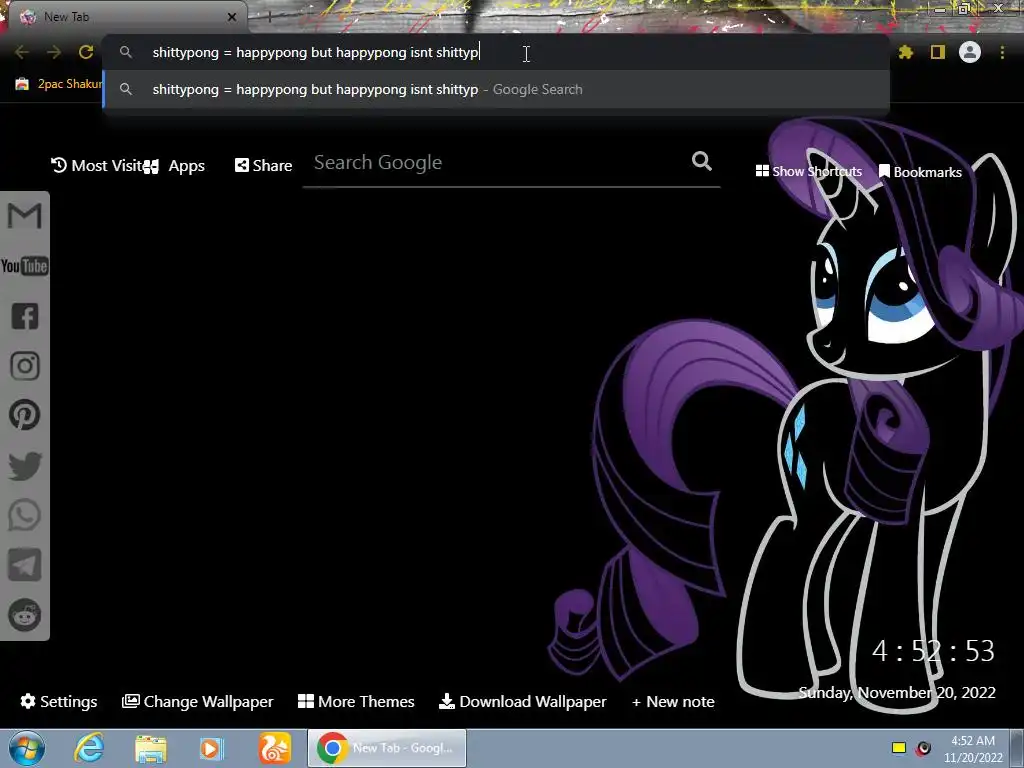Choose the Google Search suggestion row
The width and height of the screenshot is (1024, 768).
[496, 89]
